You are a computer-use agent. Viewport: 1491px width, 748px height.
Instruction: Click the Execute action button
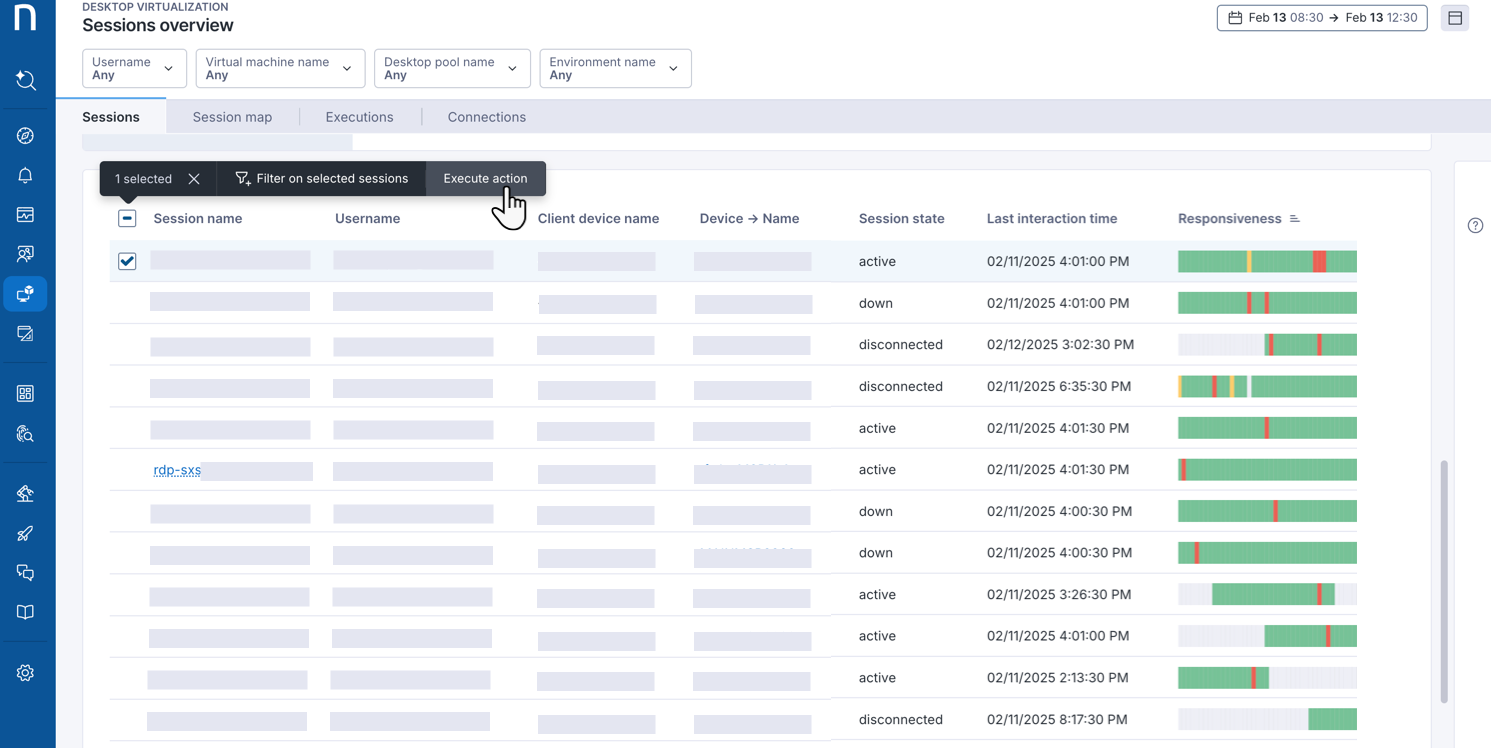point(486,178)
